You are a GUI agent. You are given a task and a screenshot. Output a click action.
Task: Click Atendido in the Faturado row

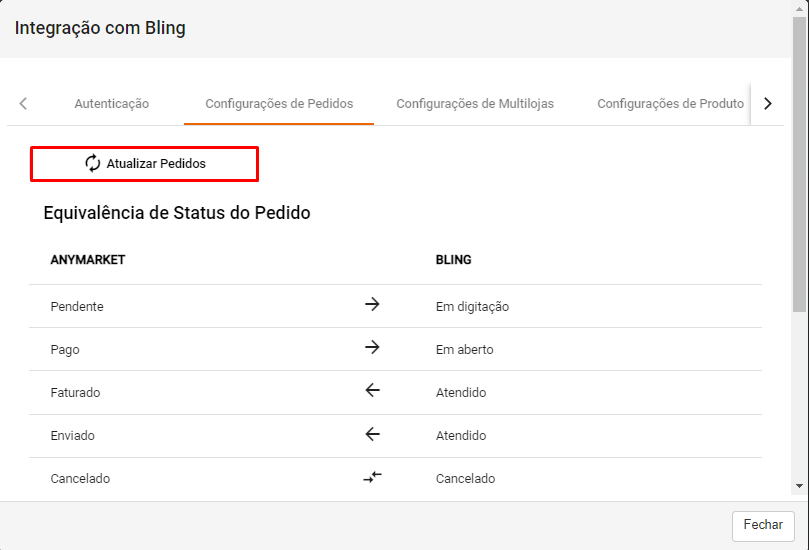coord(461,393)
